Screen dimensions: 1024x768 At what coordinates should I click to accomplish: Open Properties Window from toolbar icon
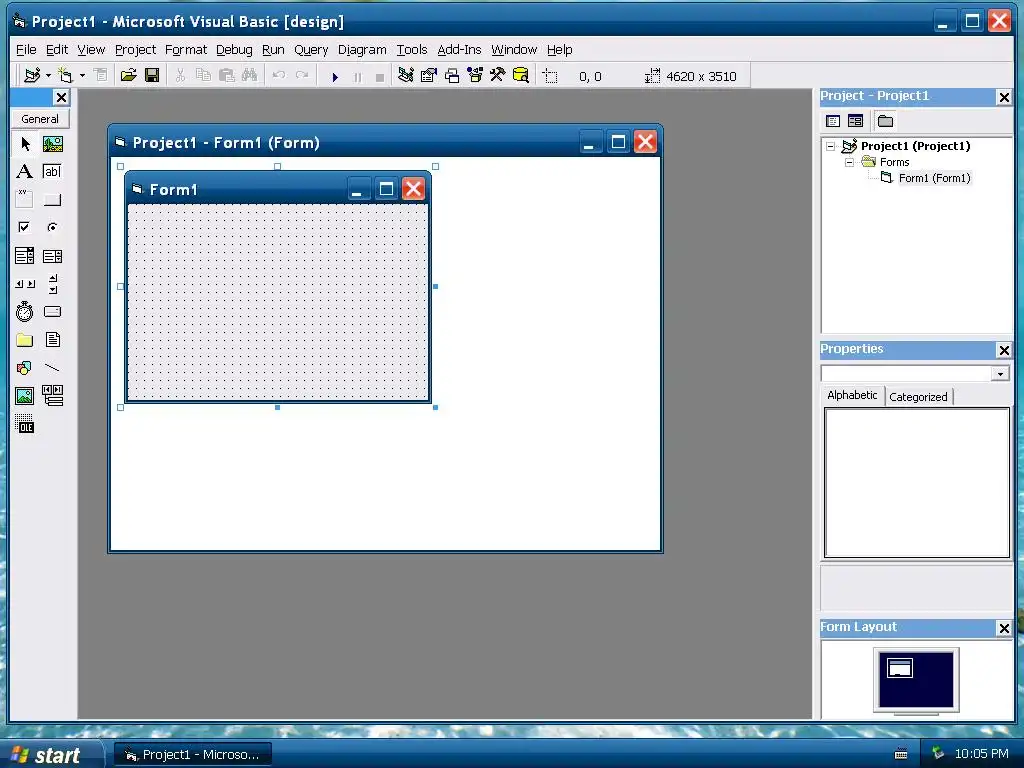tap(429, 76)
